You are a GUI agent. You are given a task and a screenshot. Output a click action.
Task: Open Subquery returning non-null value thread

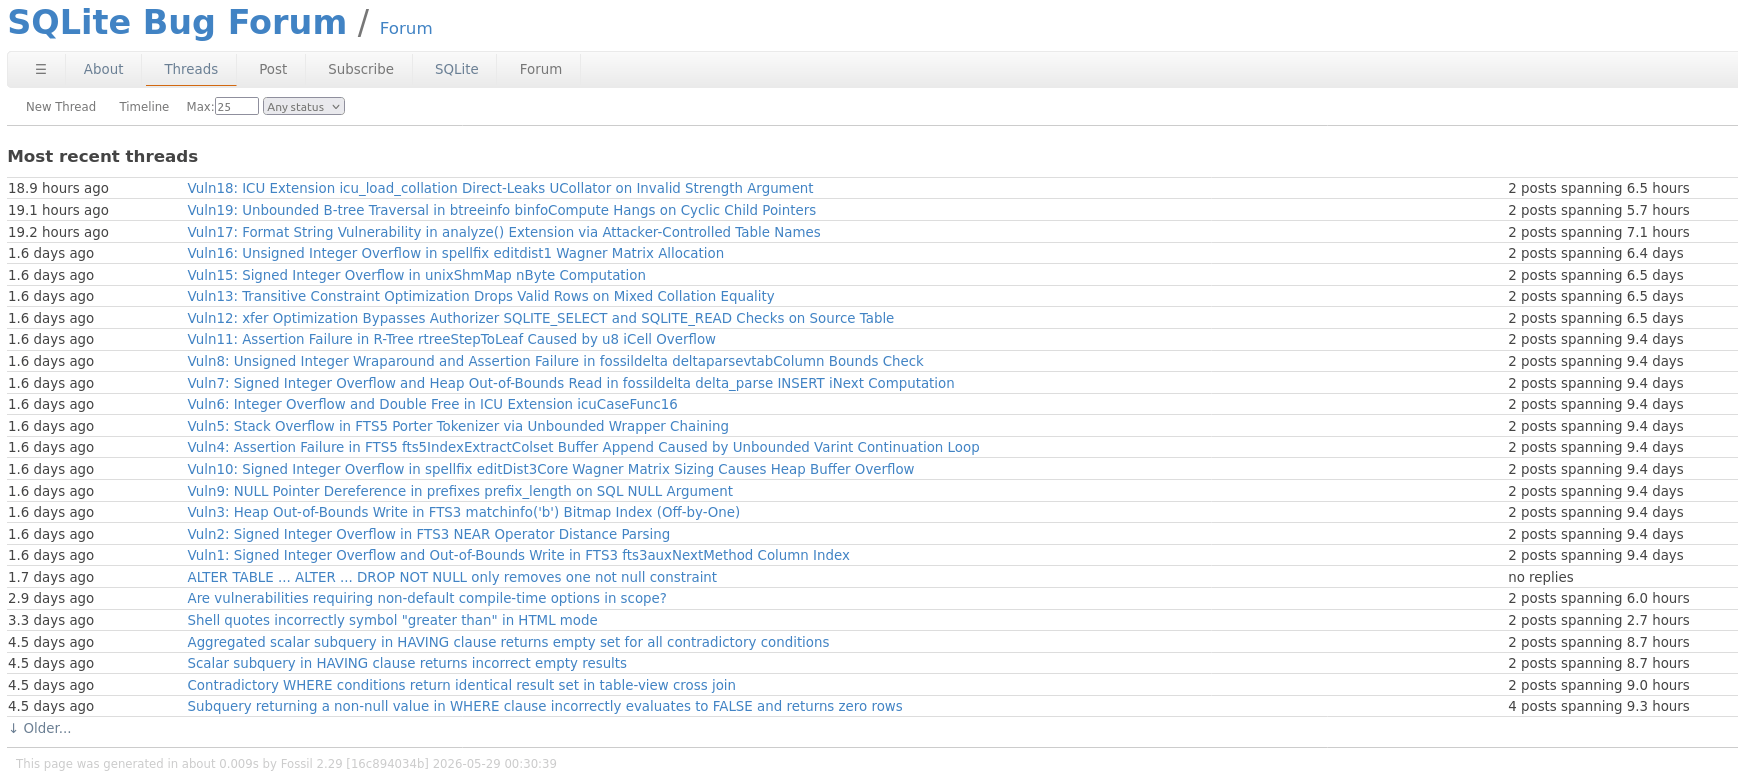[x=545, y=706]
